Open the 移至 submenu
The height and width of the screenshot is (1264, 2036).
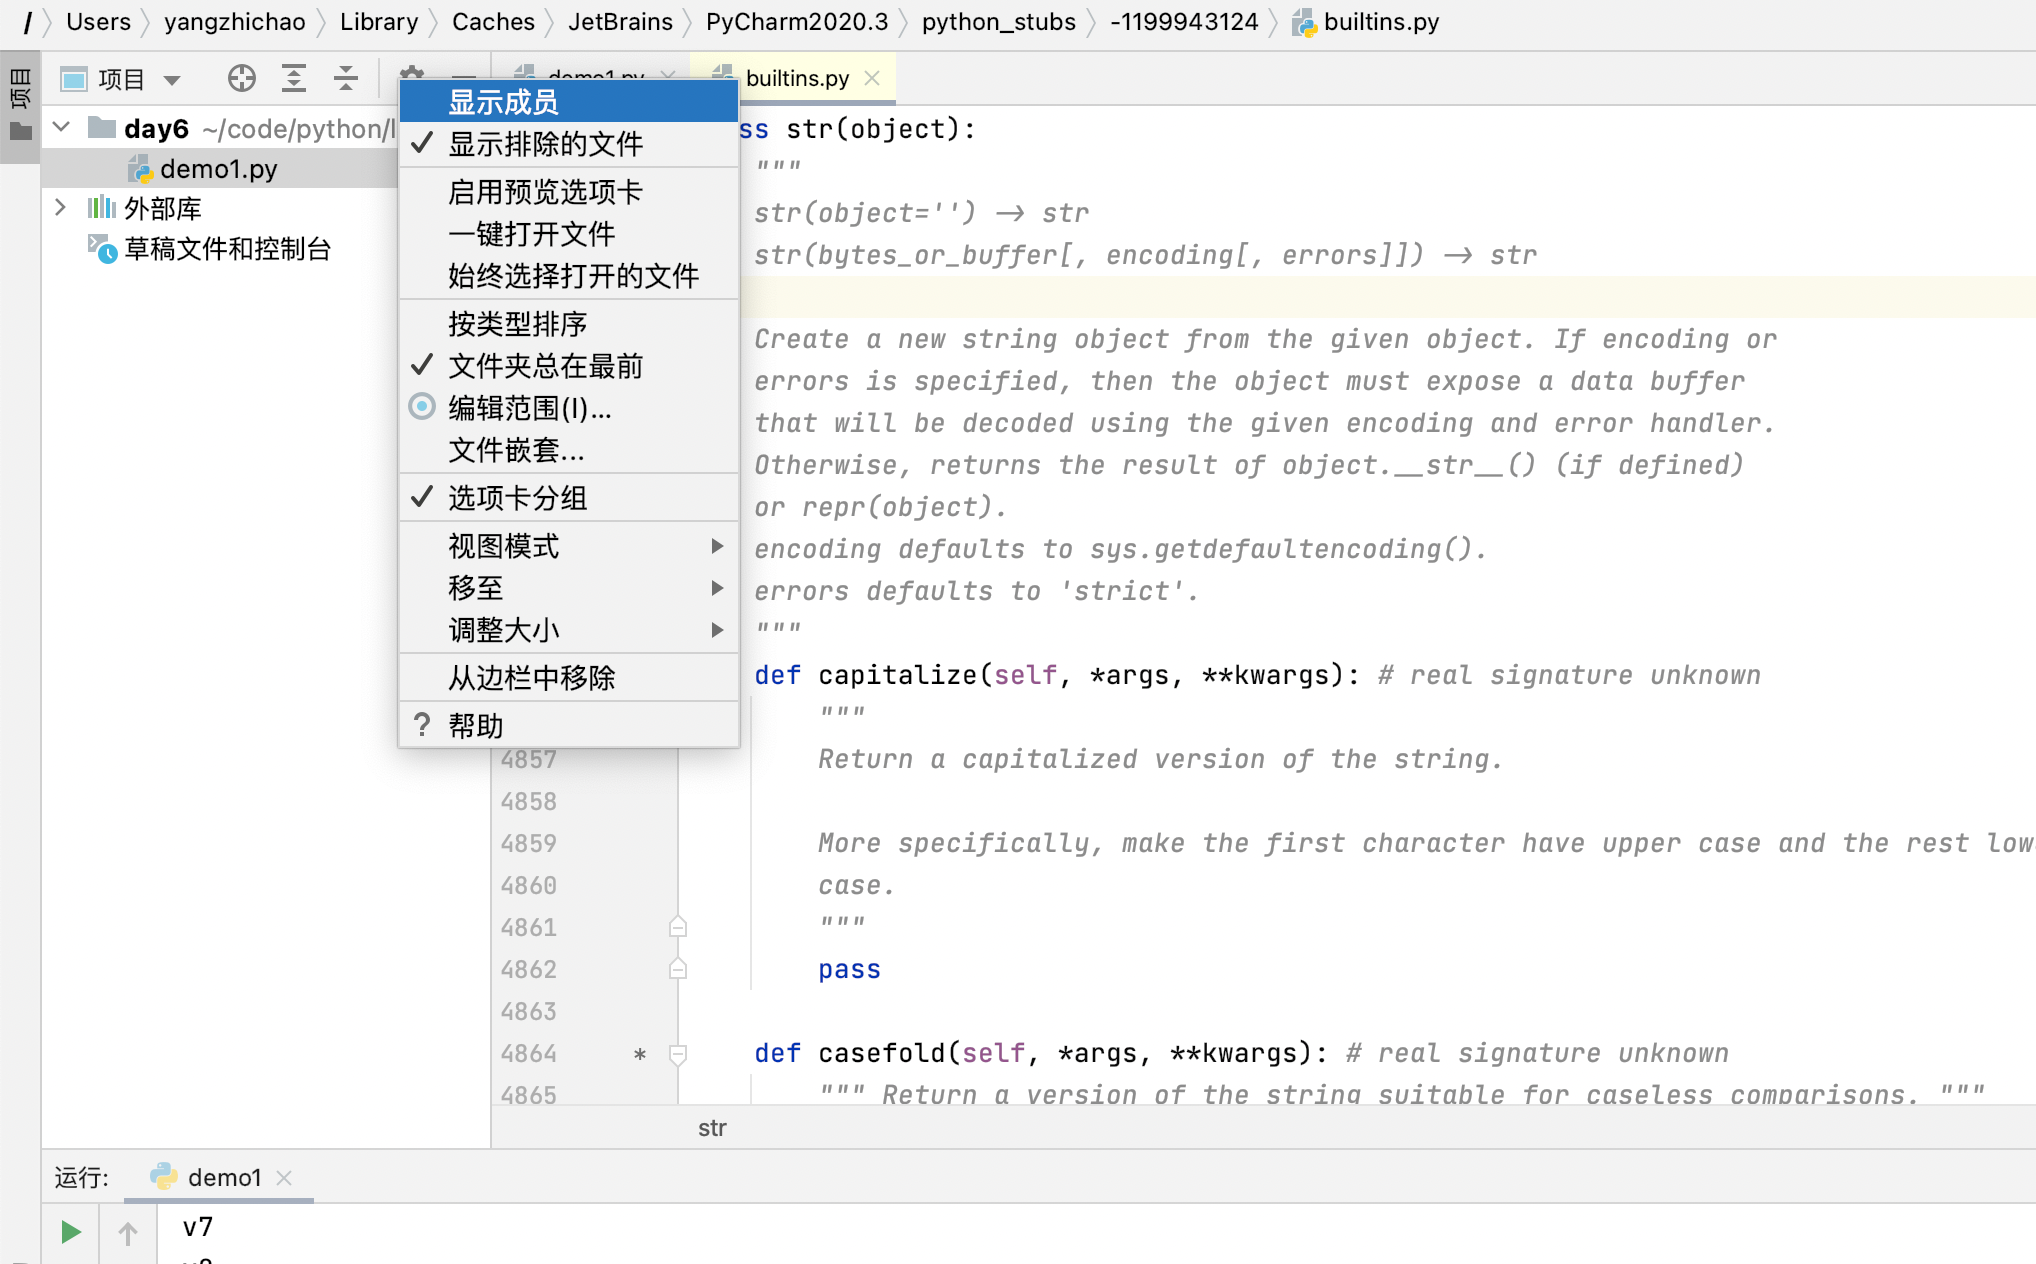pyautogui.click(x=569, y=588)
